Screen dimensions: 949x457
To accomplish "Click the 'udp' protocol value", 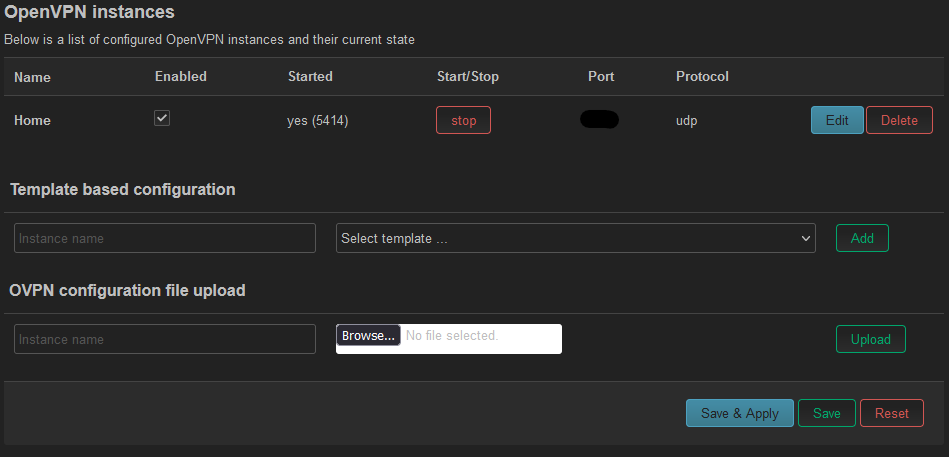I will pos(687,121).
